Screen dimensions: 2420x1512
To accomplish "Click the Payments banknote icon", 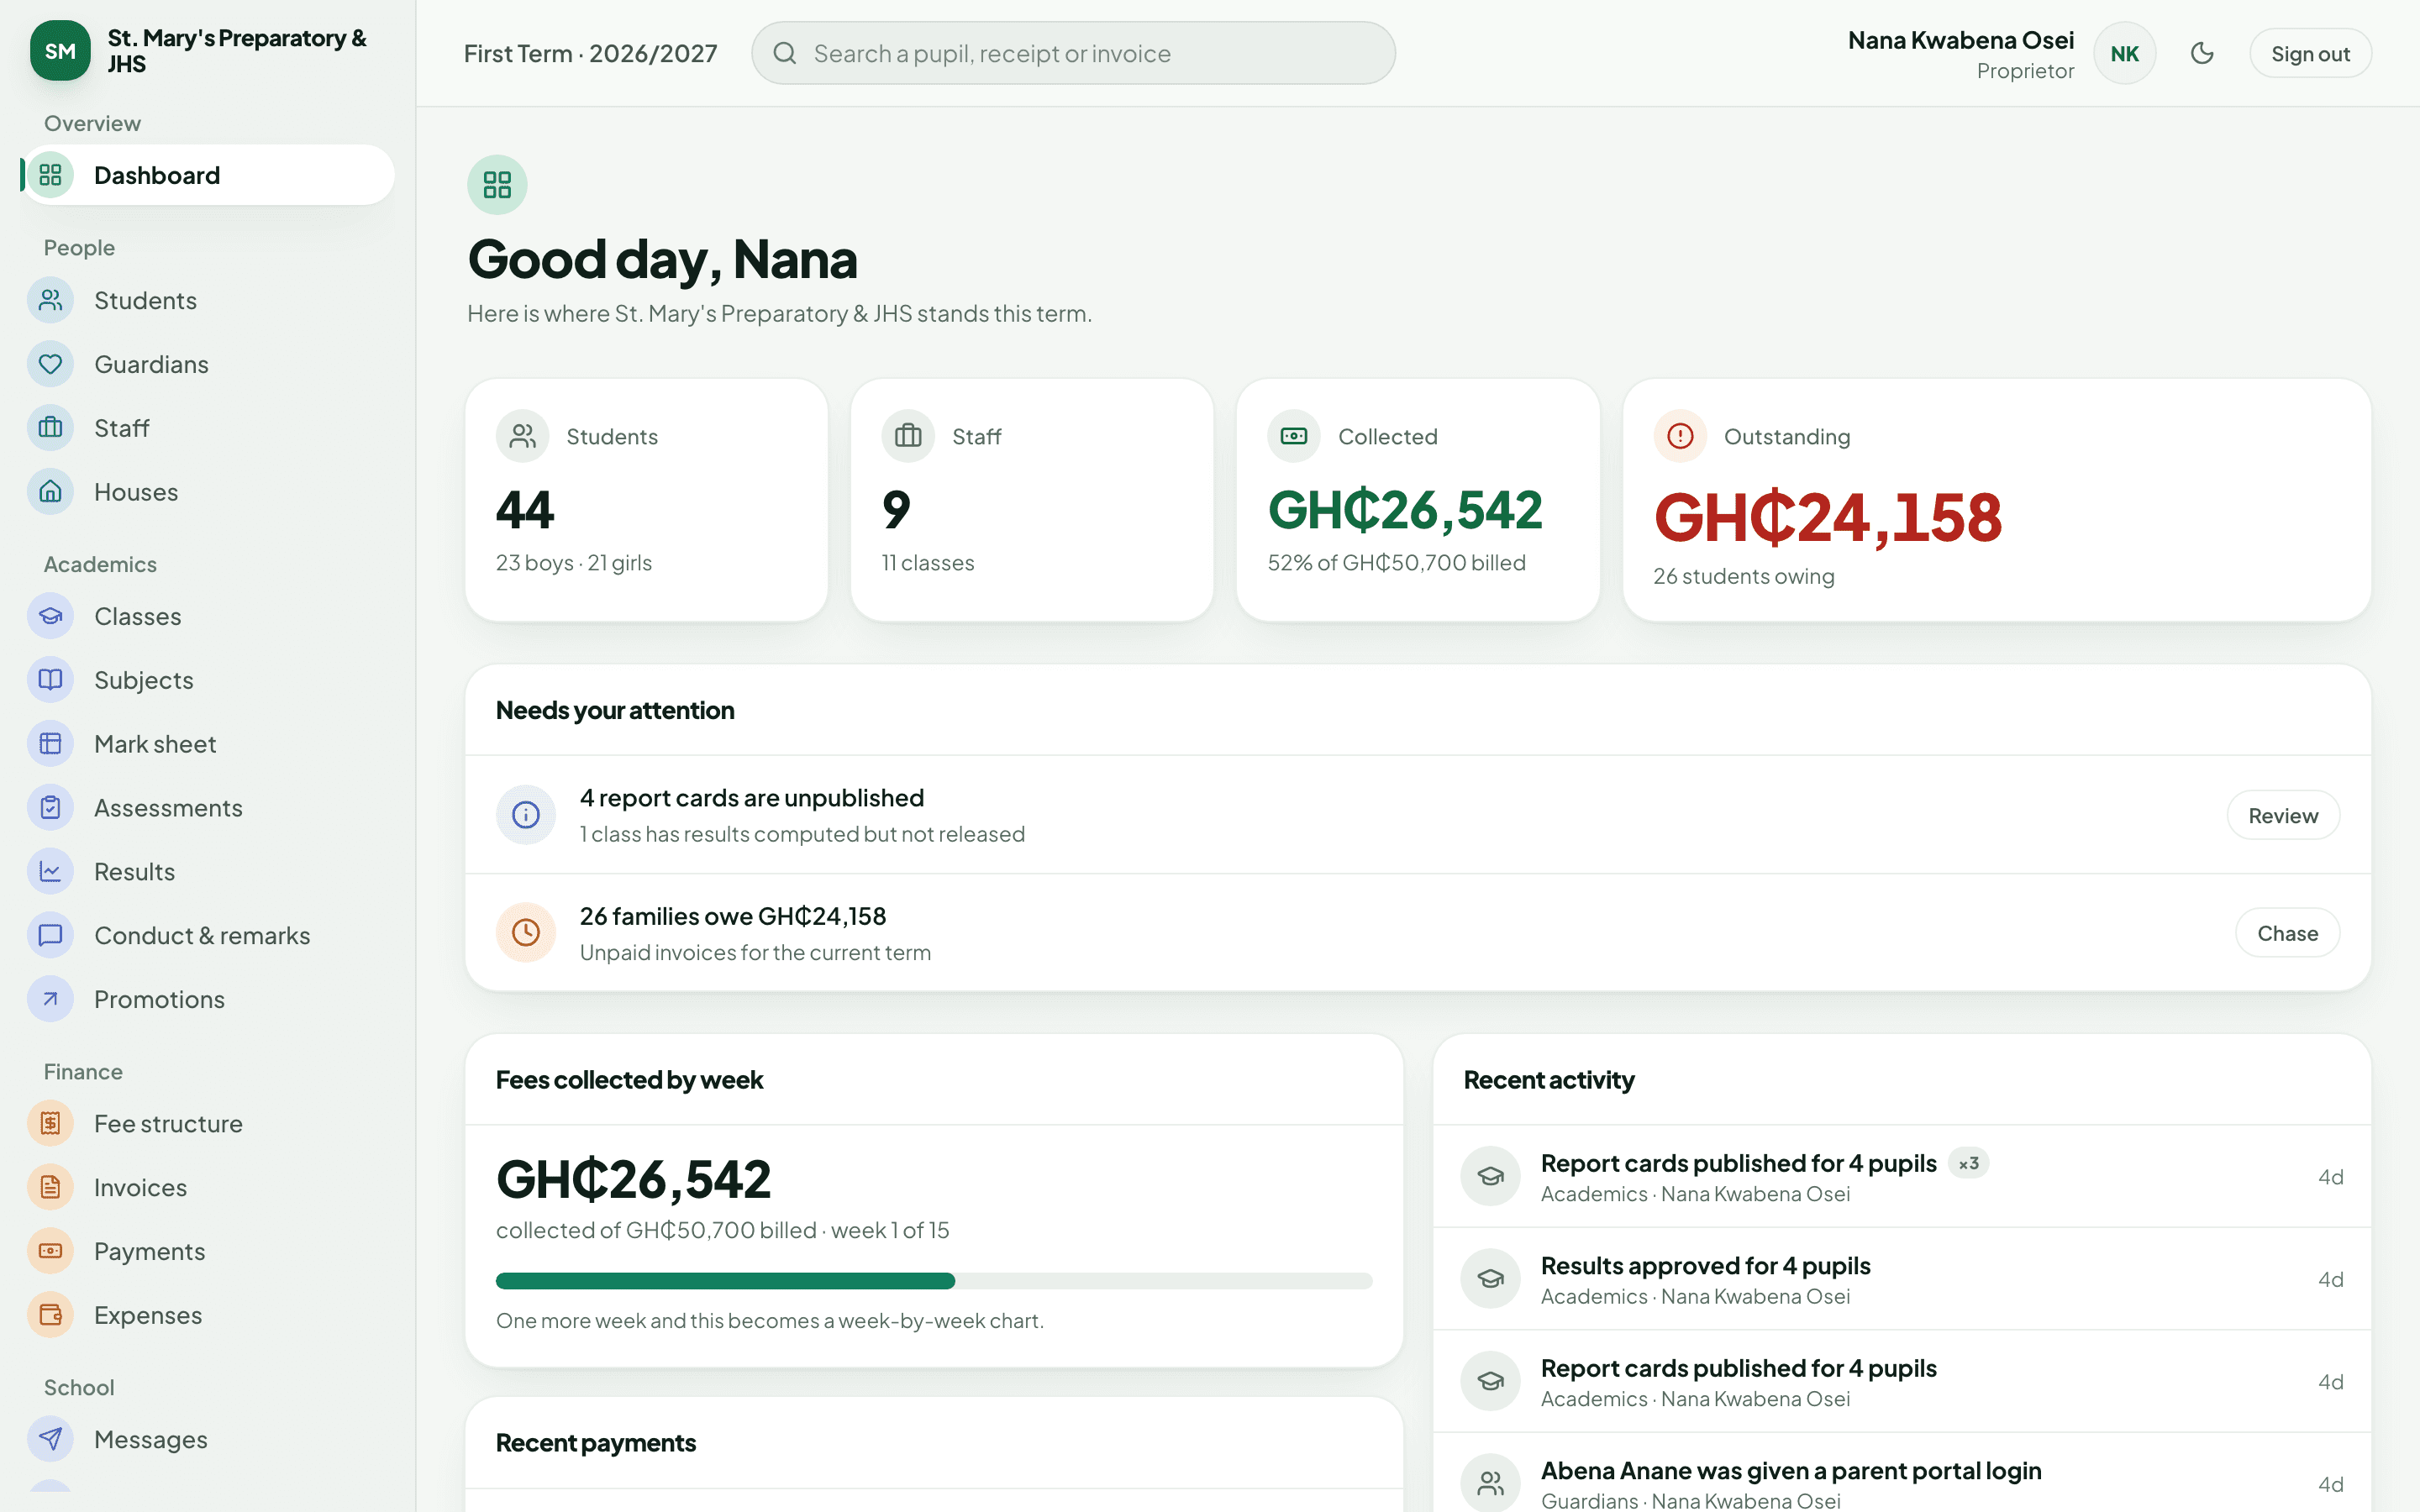I will 50,1252.
